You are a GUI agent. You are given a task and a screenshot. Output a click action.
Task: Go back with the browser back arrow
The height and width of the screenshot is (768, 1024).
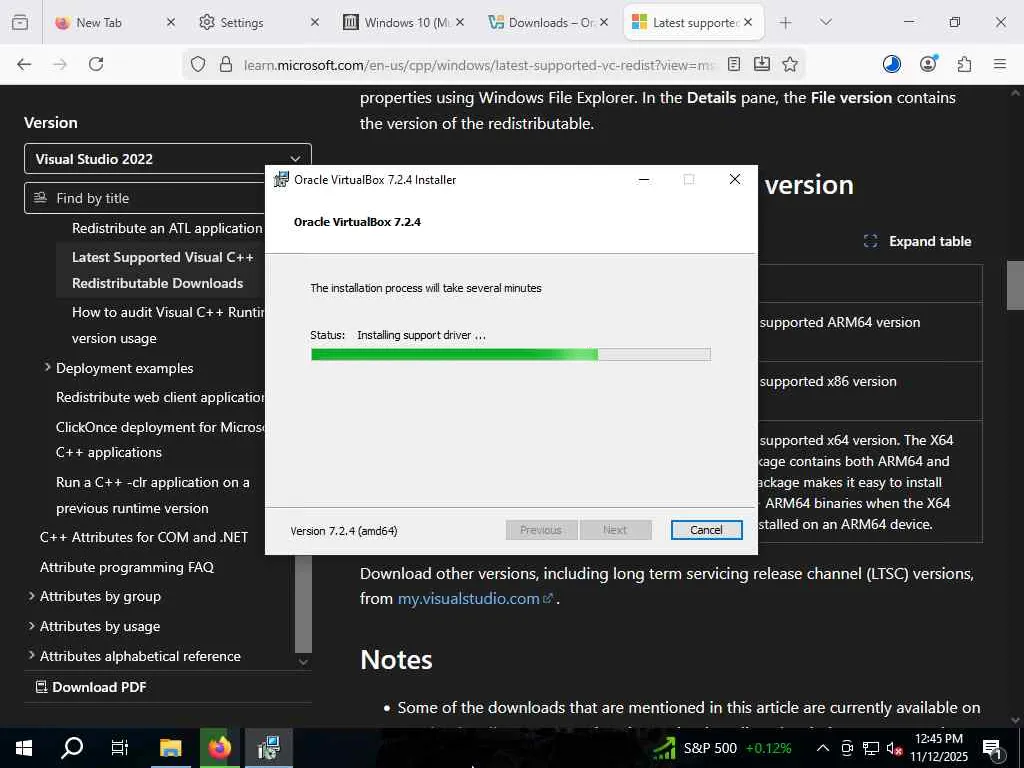24,64
